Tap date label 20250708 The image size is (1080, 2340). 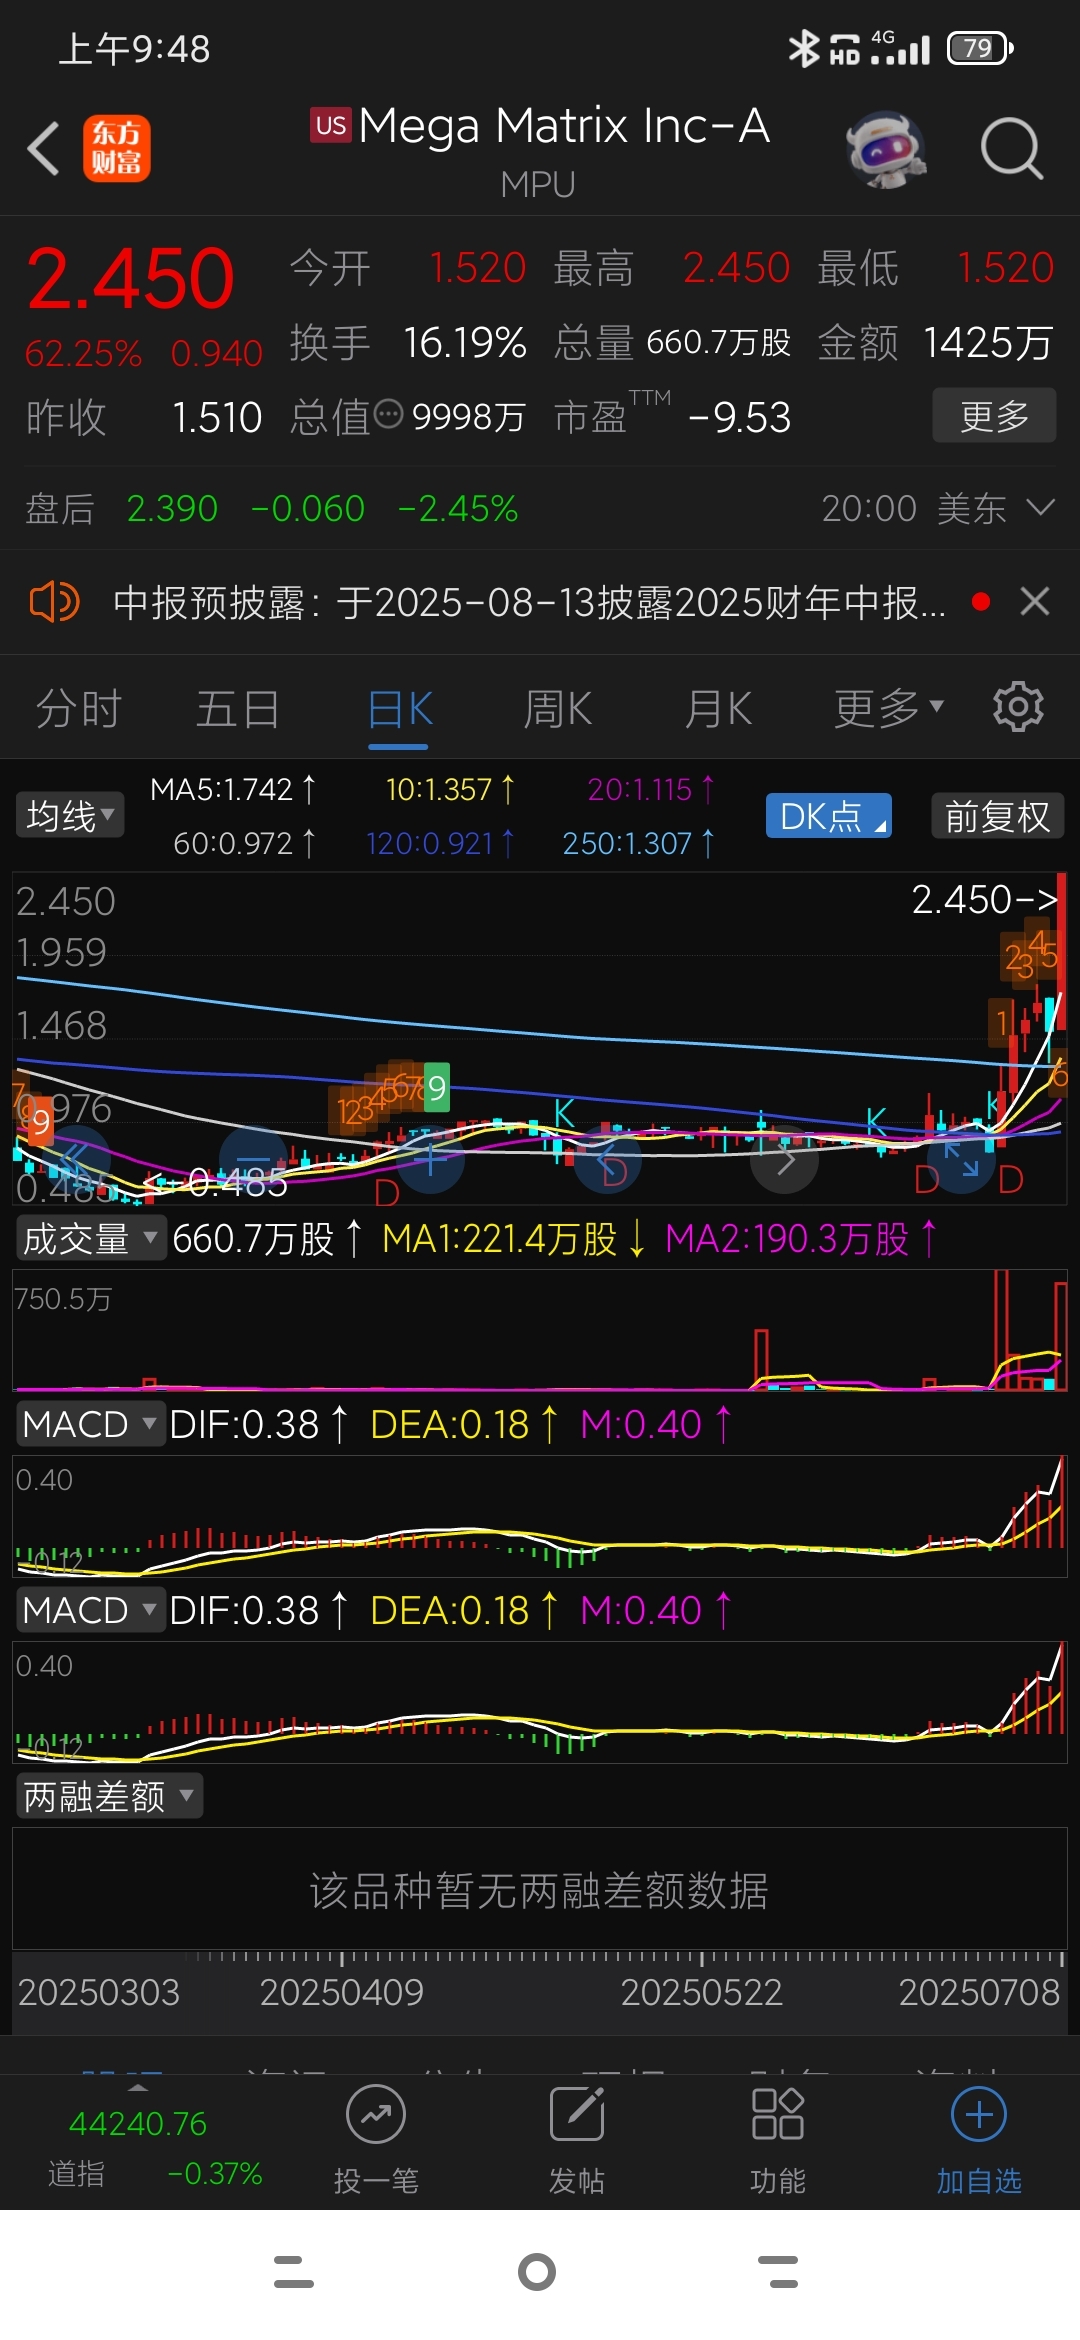point(979,1992)
